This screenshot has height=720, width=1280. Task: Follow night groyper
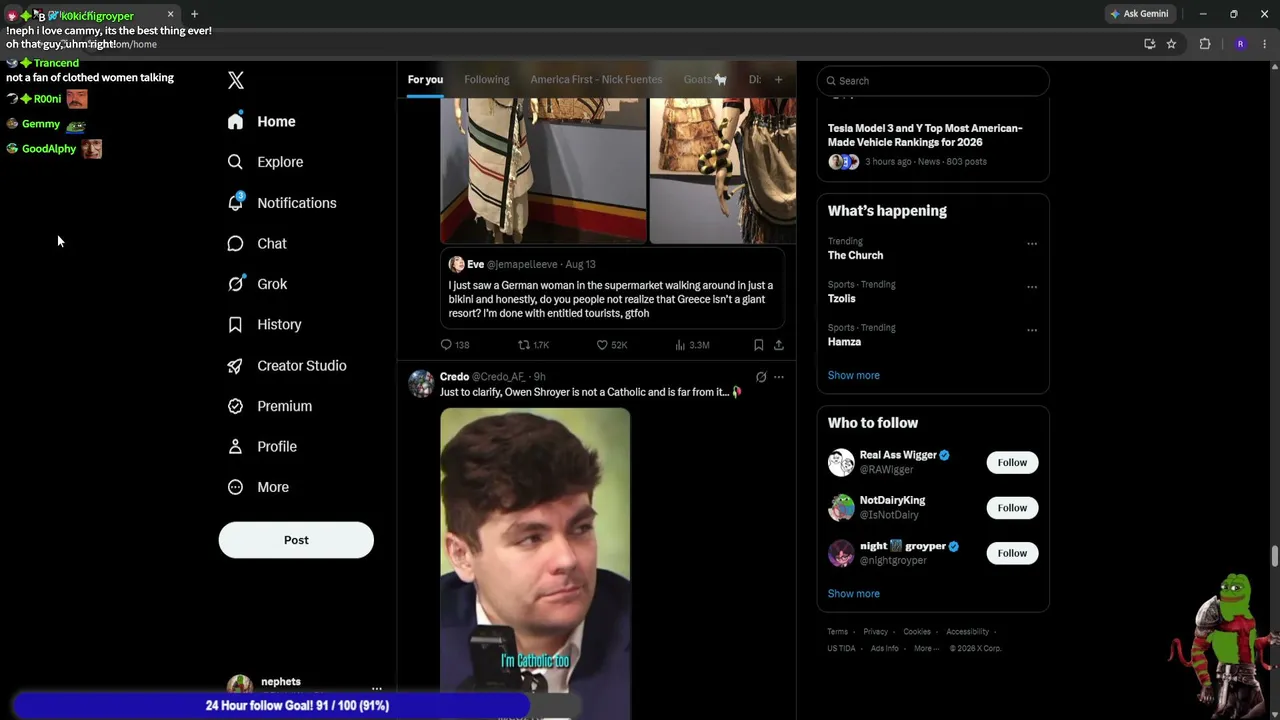point(1012,553)
